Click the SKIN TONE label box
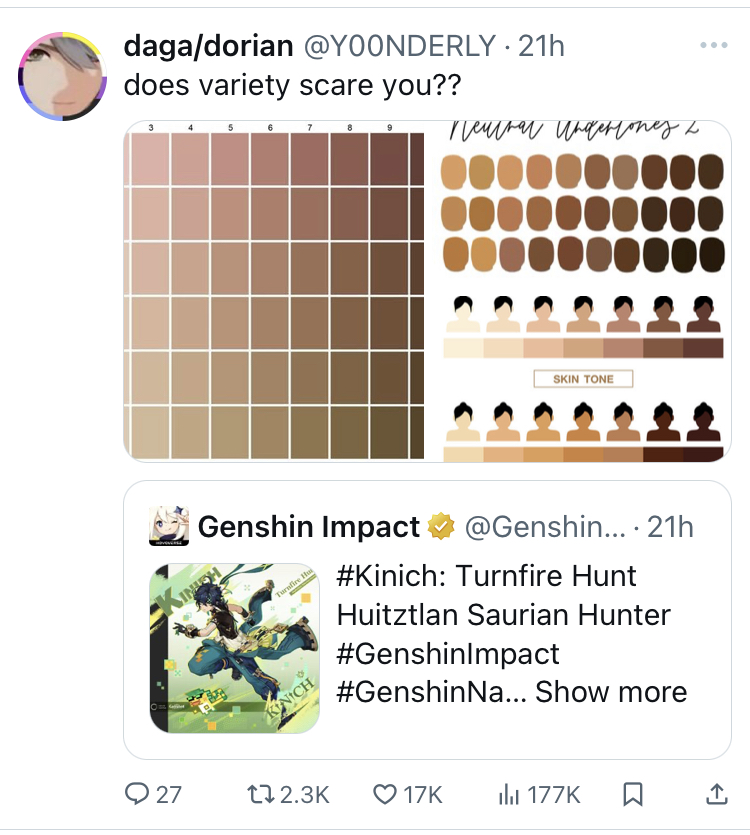 pyautogui.click(x=583, y=379)
